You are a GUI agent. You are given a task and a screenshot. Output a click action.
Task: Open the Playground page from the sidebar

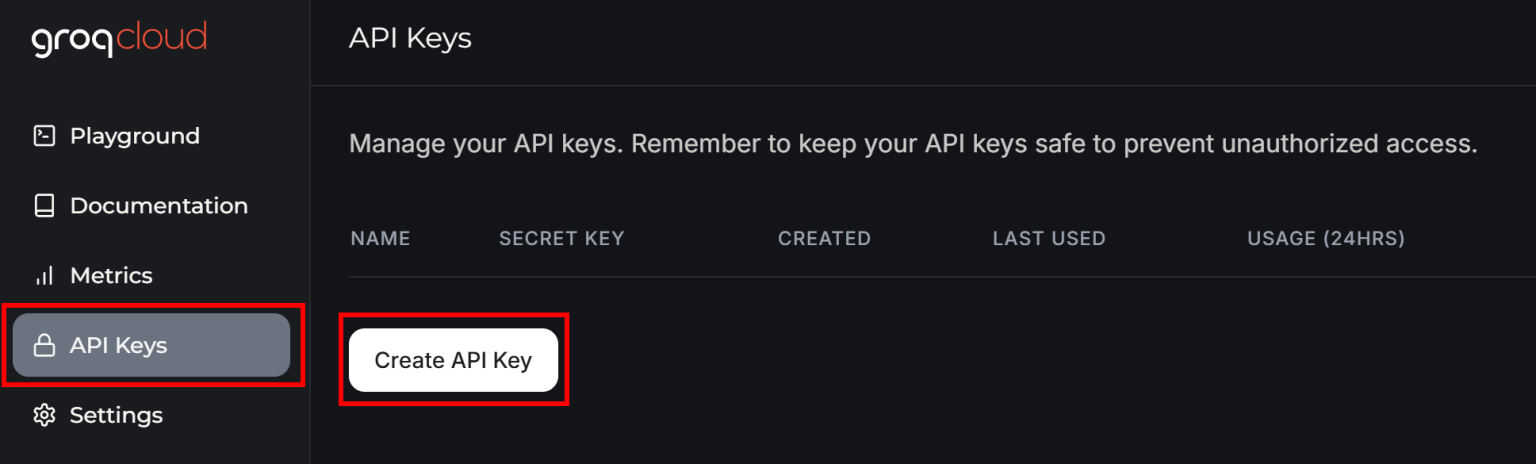pos(134,136)
